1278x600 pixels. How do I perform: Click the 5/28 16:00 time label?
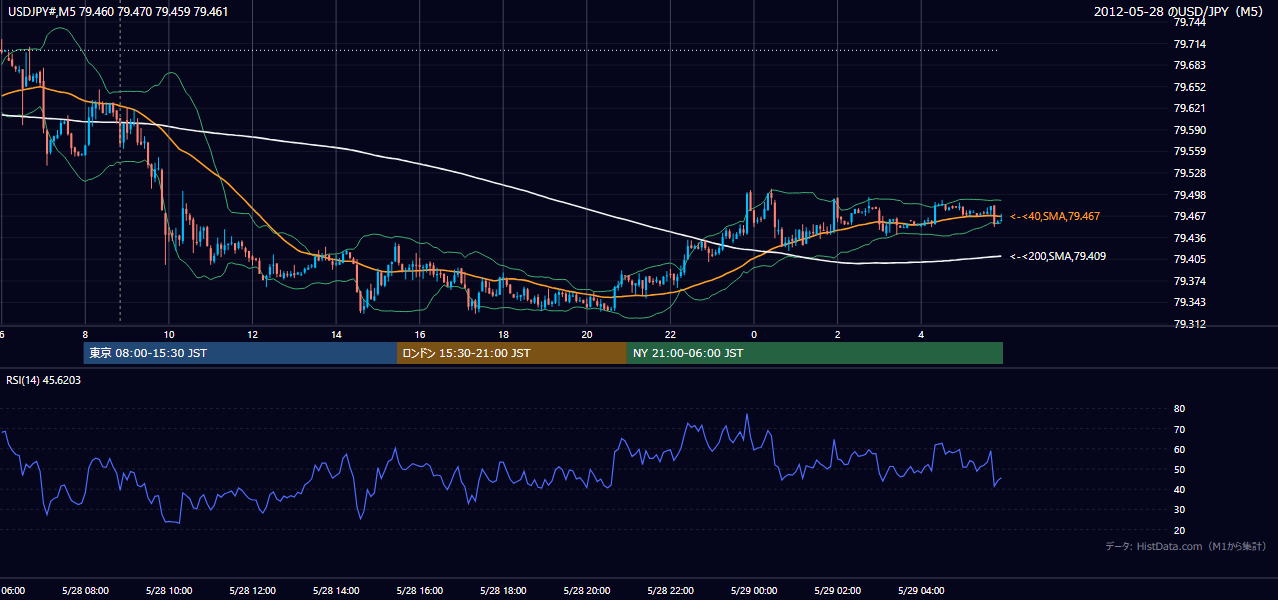point(419,590)
